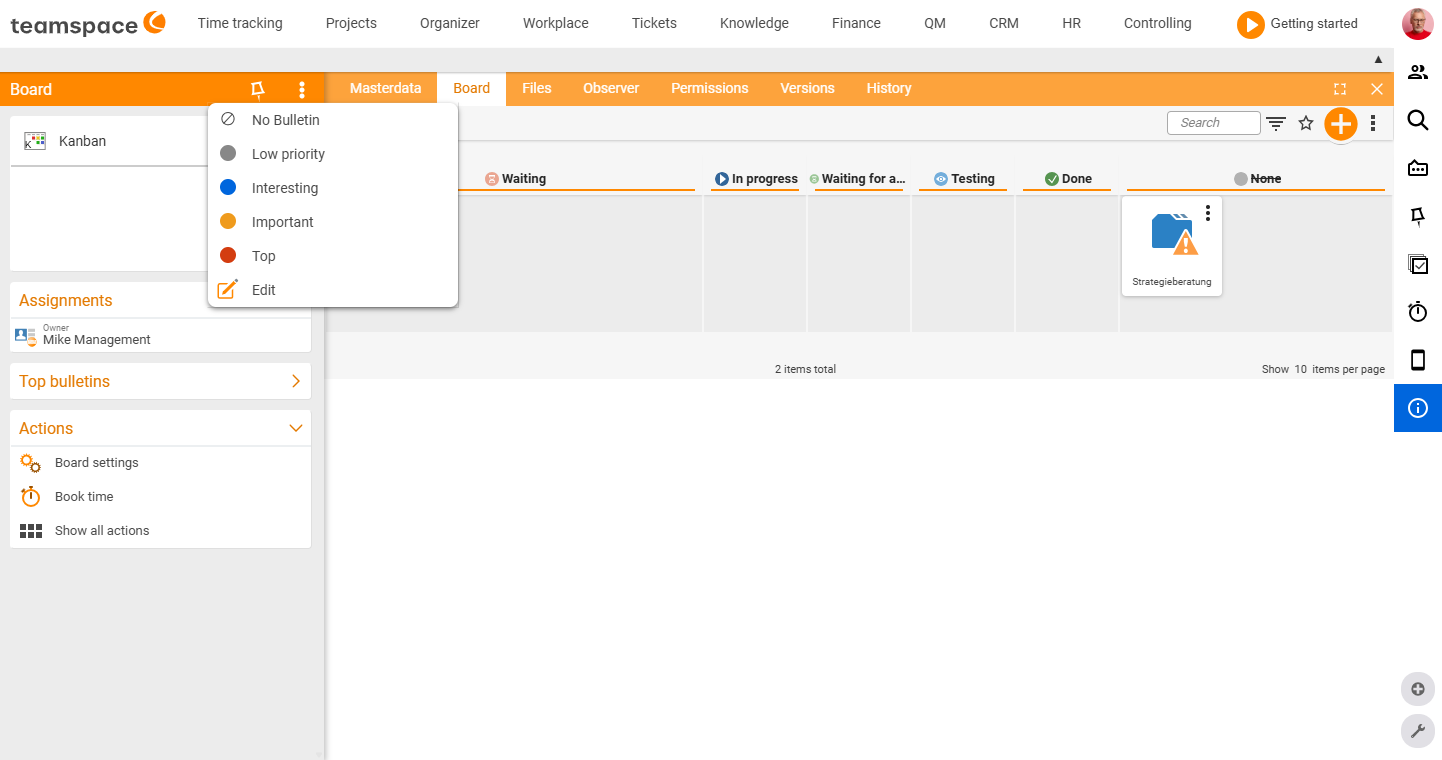Open board toolbar three-dot options

pyautogui.click(x=1373, y=123)
